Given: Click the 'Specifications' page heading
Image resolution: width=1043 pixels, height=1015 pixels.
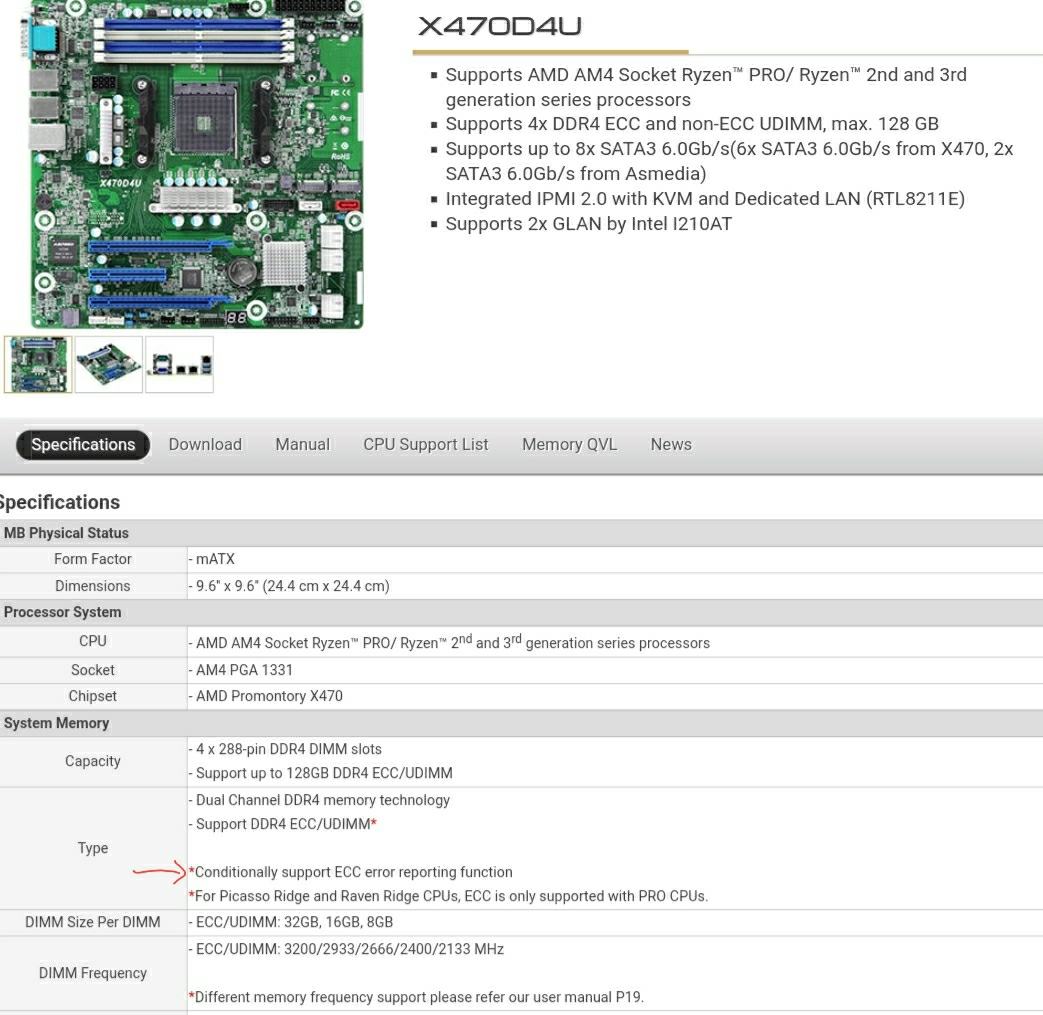Looking at the screenshot, I should pos(60,502).
